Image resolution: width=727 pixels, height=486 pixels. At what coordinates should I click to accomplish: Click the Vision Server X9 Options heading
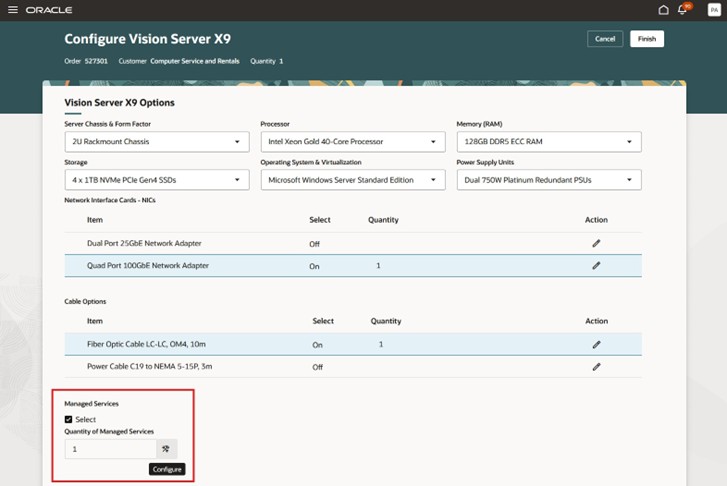[120, 103]
